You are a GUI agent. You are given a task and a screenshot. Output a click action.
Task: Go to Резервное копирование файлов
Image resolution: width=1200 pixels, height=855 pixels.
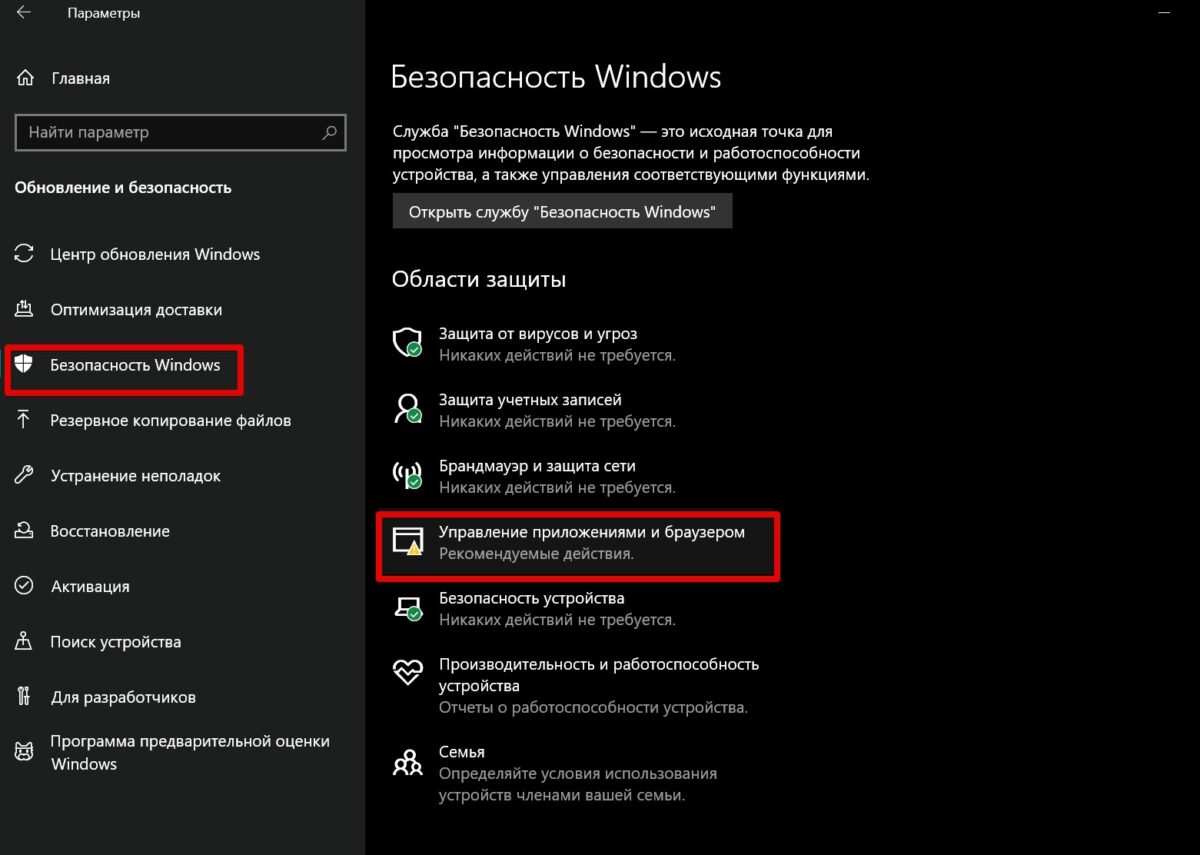pos(171,420)
